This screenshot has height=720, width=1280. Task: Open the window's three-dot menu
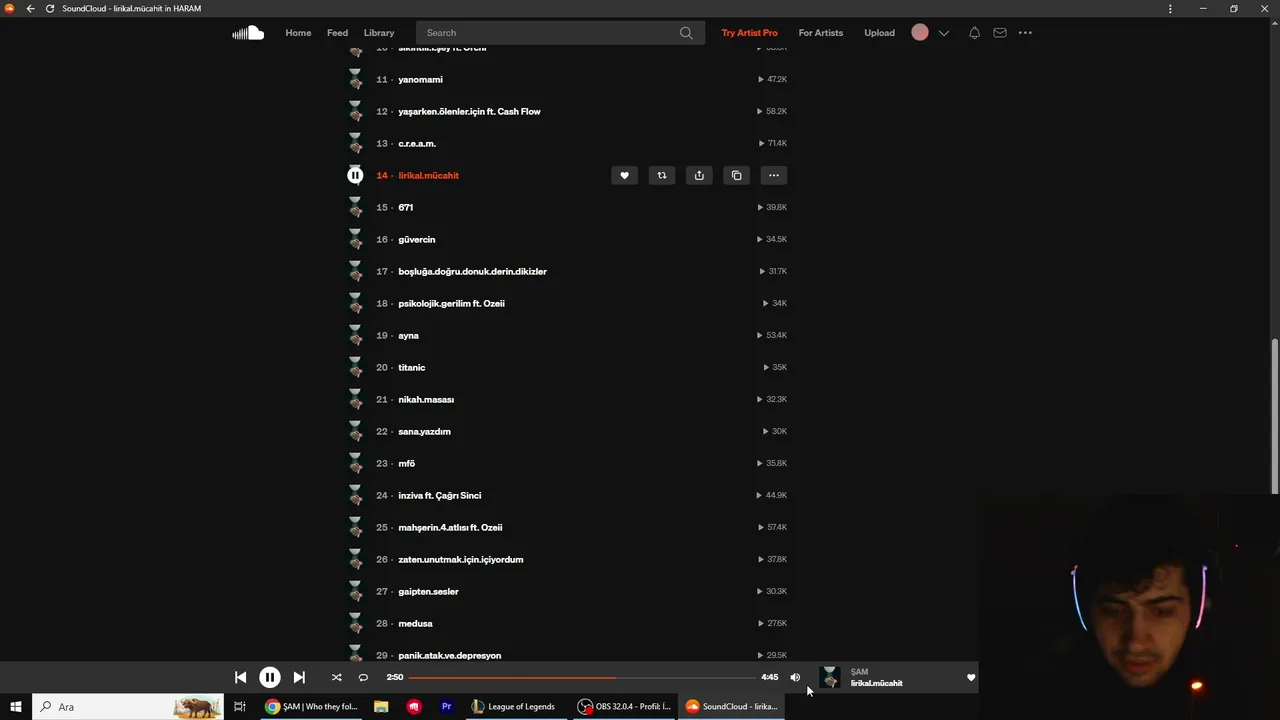[1170, 8]
